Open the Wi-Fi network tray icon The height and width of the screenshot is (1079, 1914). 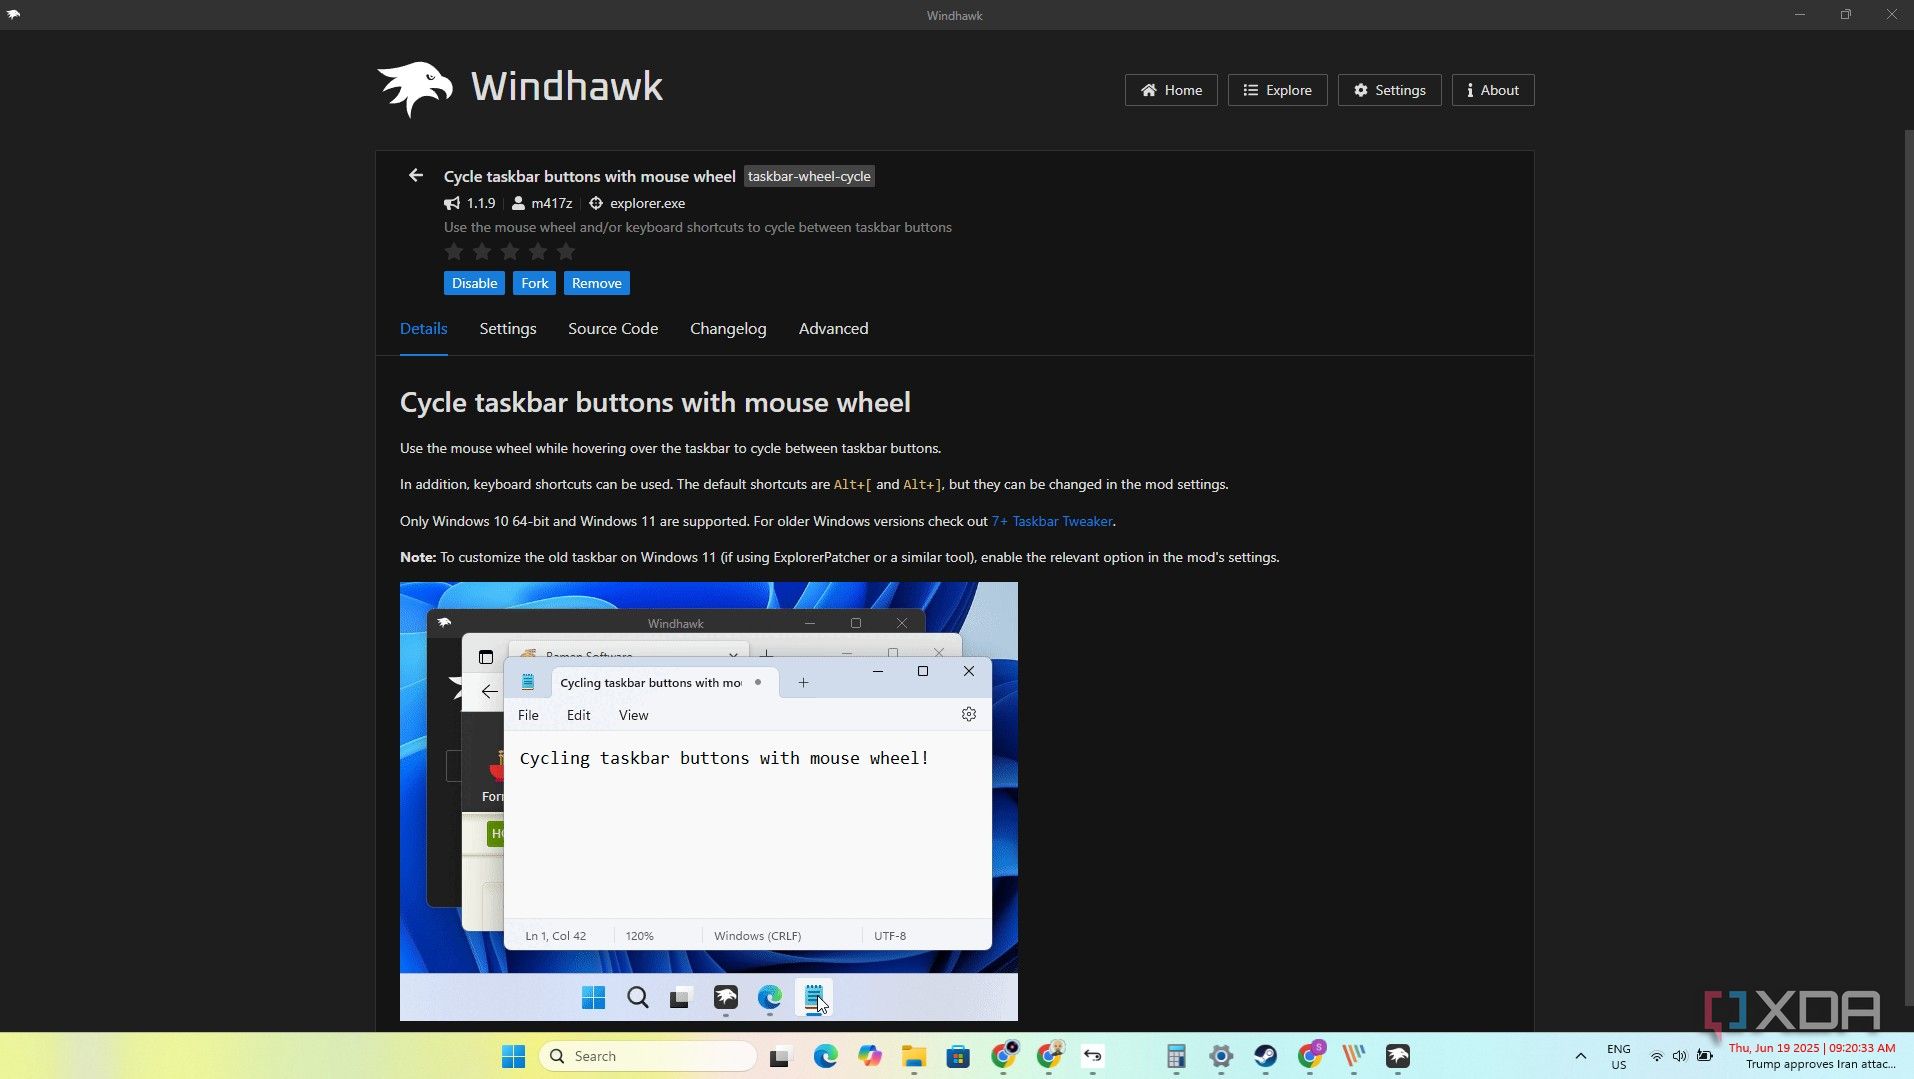[x=1657, y=1056]
